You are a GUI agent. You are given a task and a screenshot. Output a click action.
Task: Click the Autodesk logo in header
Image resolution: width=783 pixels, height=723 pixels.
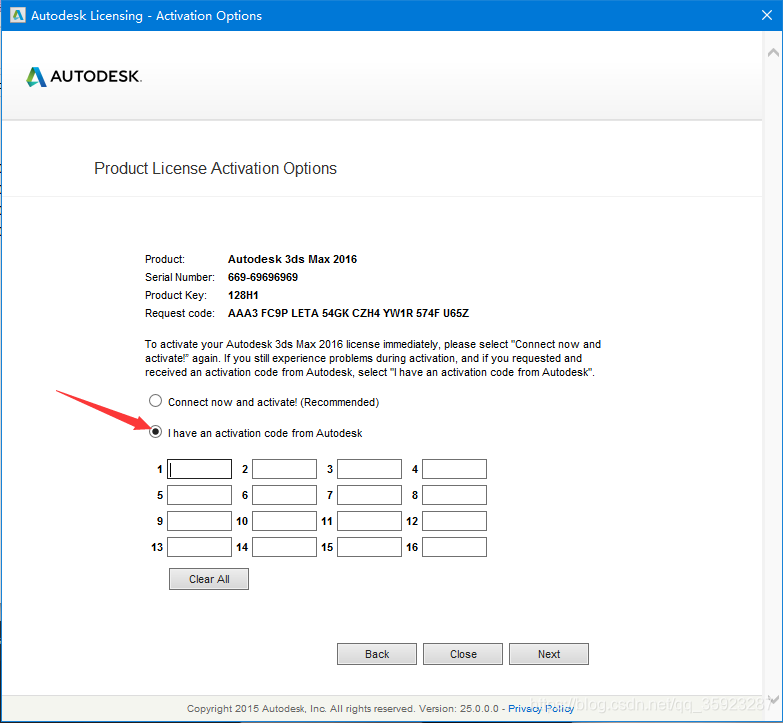tap(84, 77)
